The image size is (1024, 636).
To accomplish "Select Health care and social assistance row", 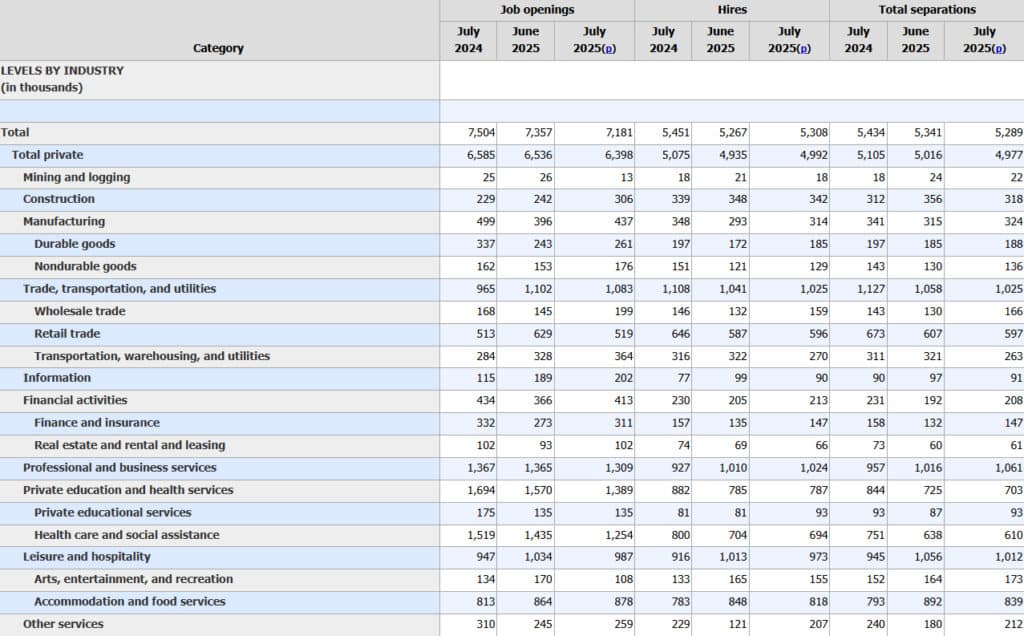I will 126,535.
